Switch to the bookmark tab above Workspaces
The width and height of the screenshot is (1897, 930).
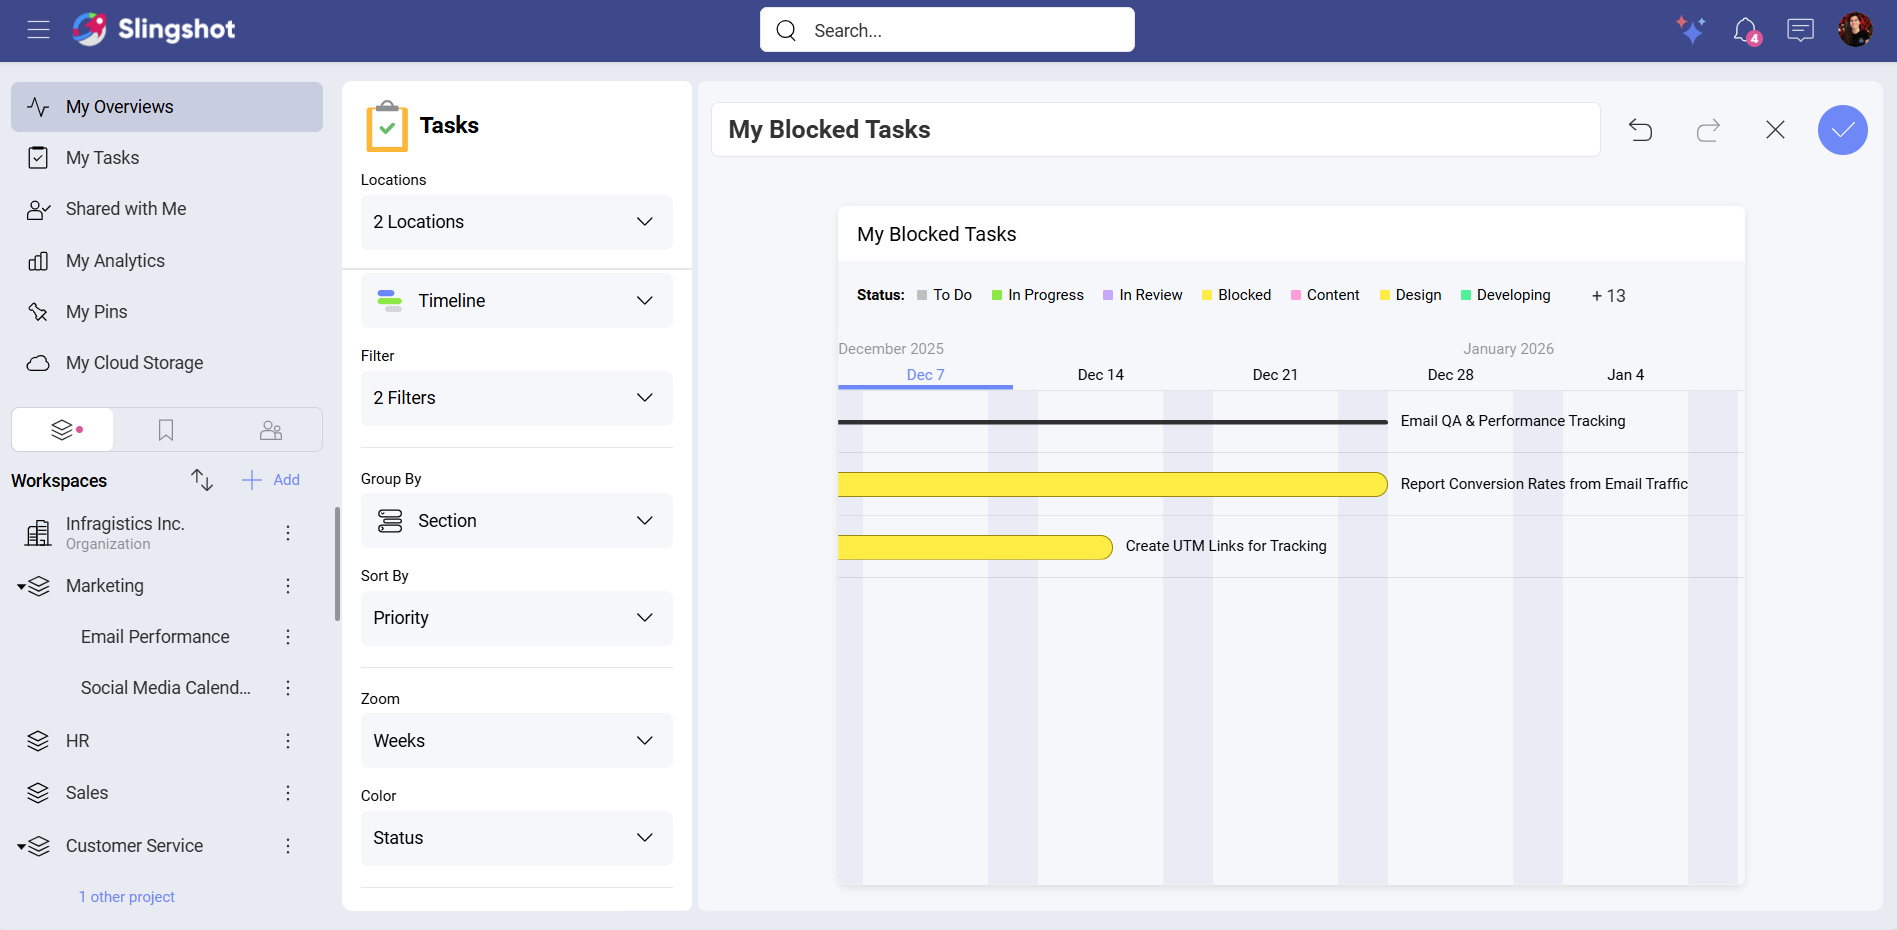tap(165, 429)
